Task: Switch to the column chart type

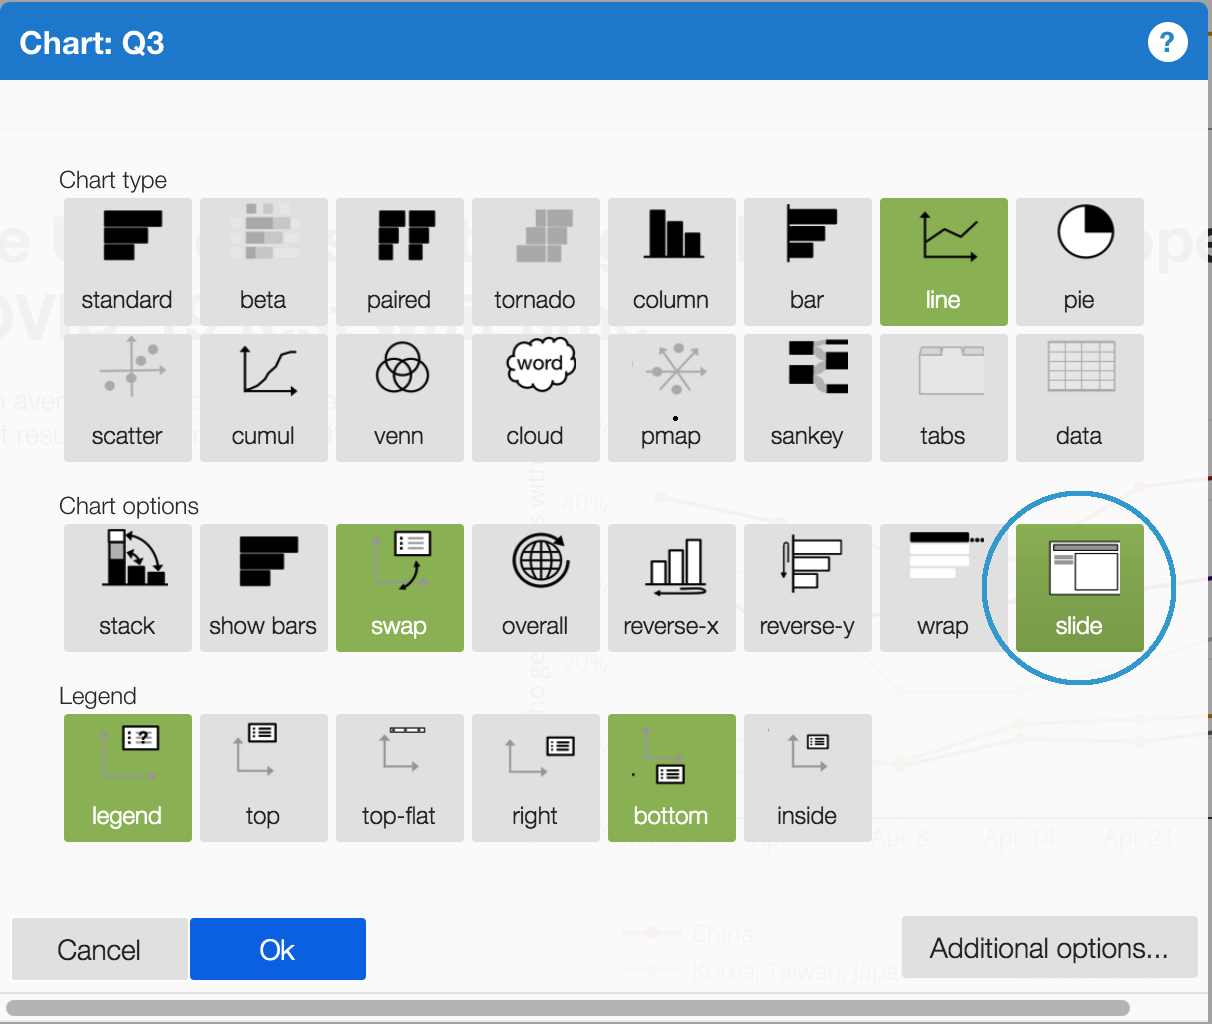Action: click(x=671, y=261)
